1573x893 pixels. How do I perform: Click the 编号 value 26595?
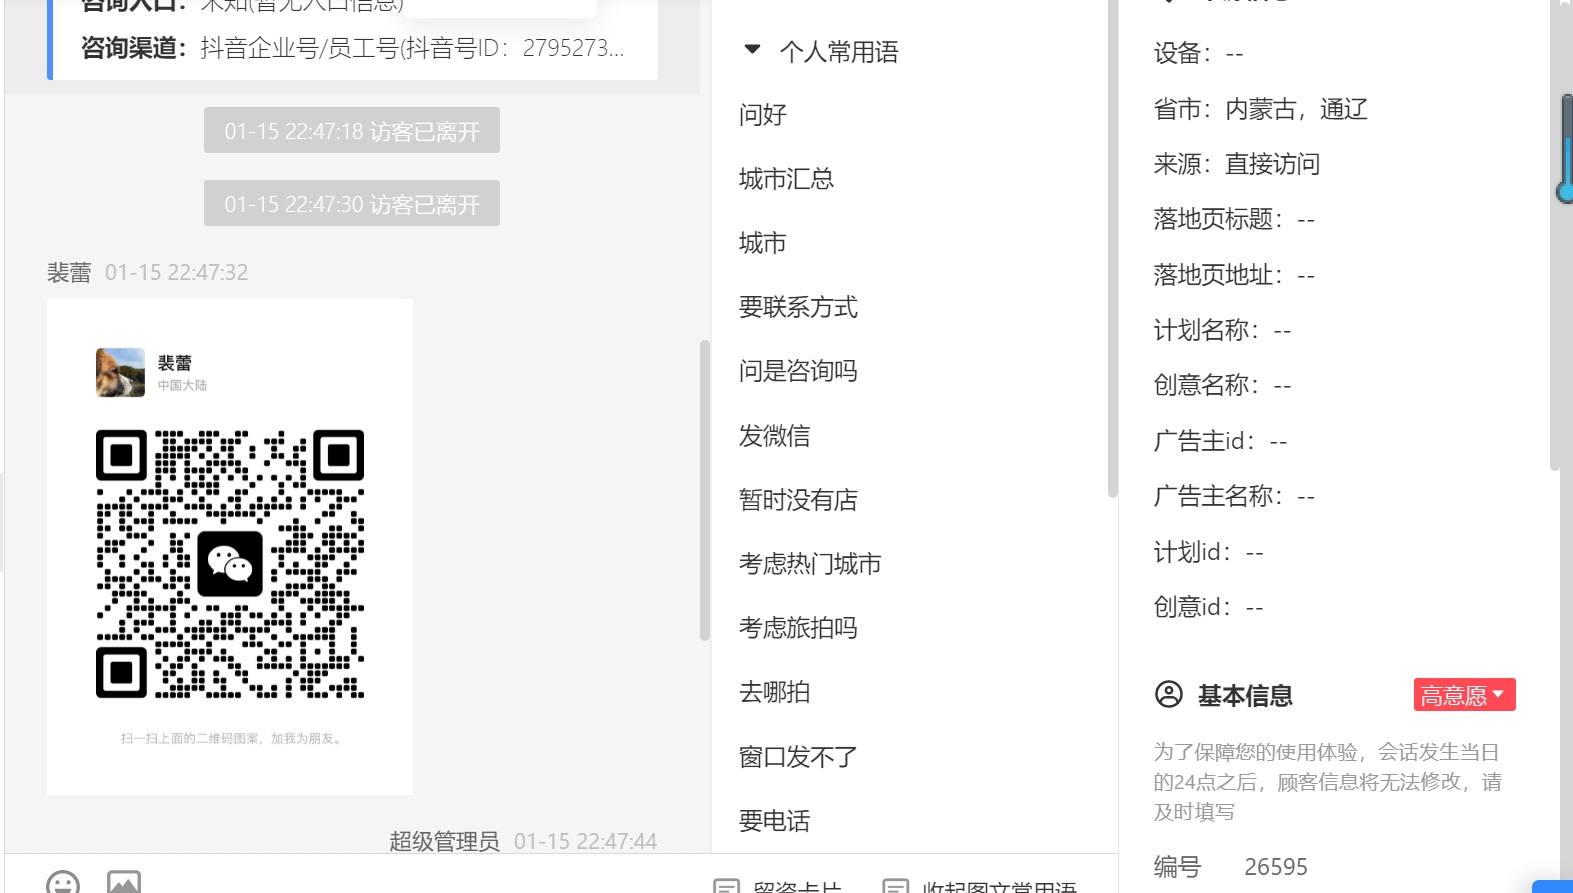1276,867
